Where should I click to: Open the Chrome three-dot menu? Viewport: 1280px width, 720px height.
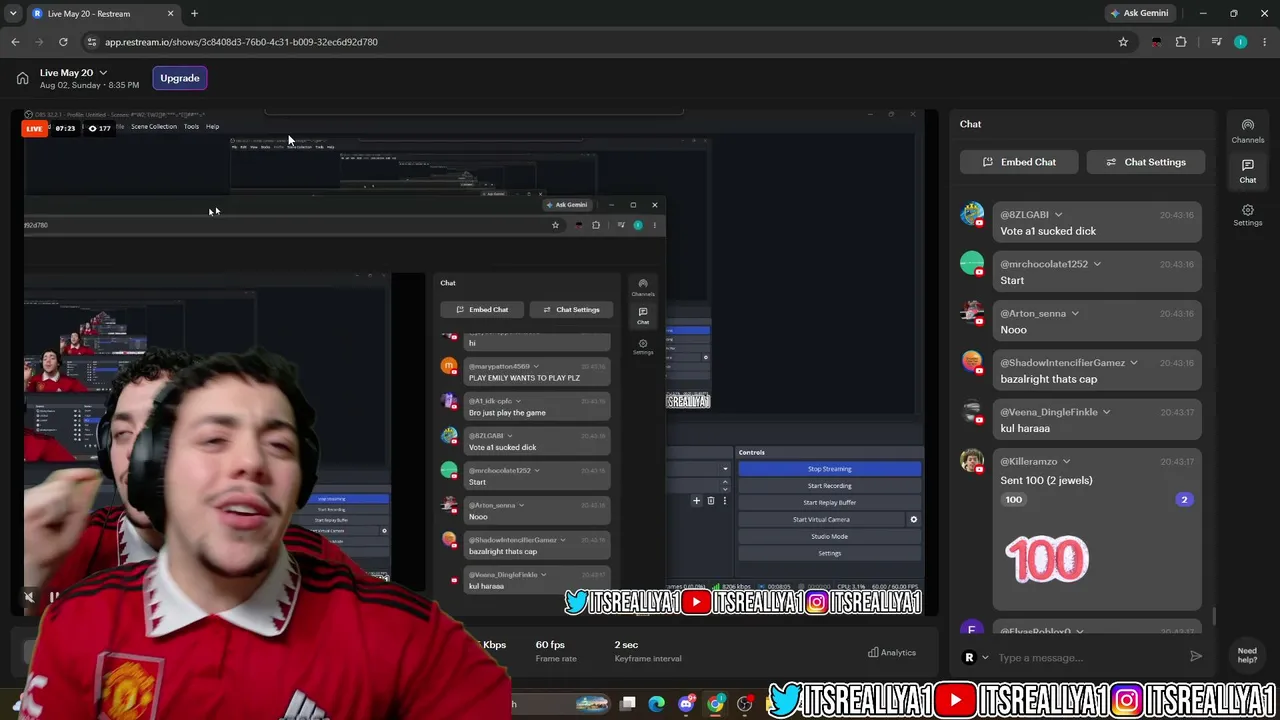[1265, 42]
